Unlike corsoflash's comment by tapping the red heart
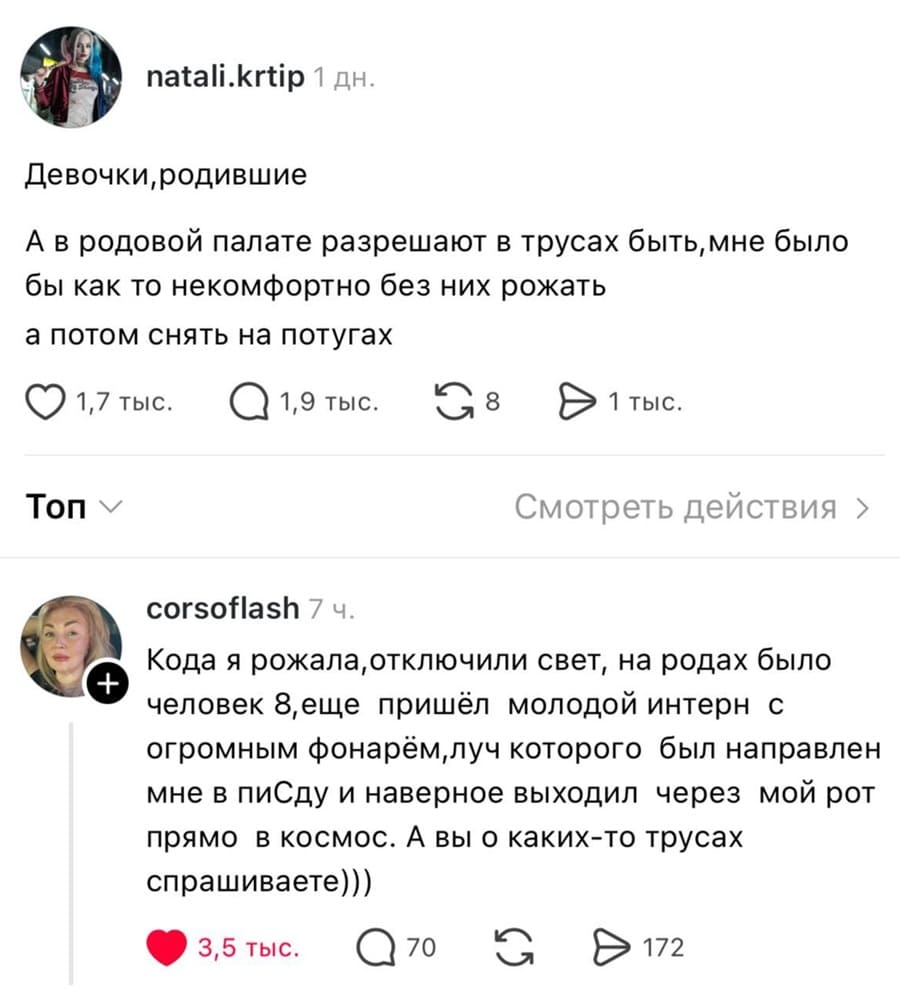This screenshot has width=900, height=998. [170, 944]
